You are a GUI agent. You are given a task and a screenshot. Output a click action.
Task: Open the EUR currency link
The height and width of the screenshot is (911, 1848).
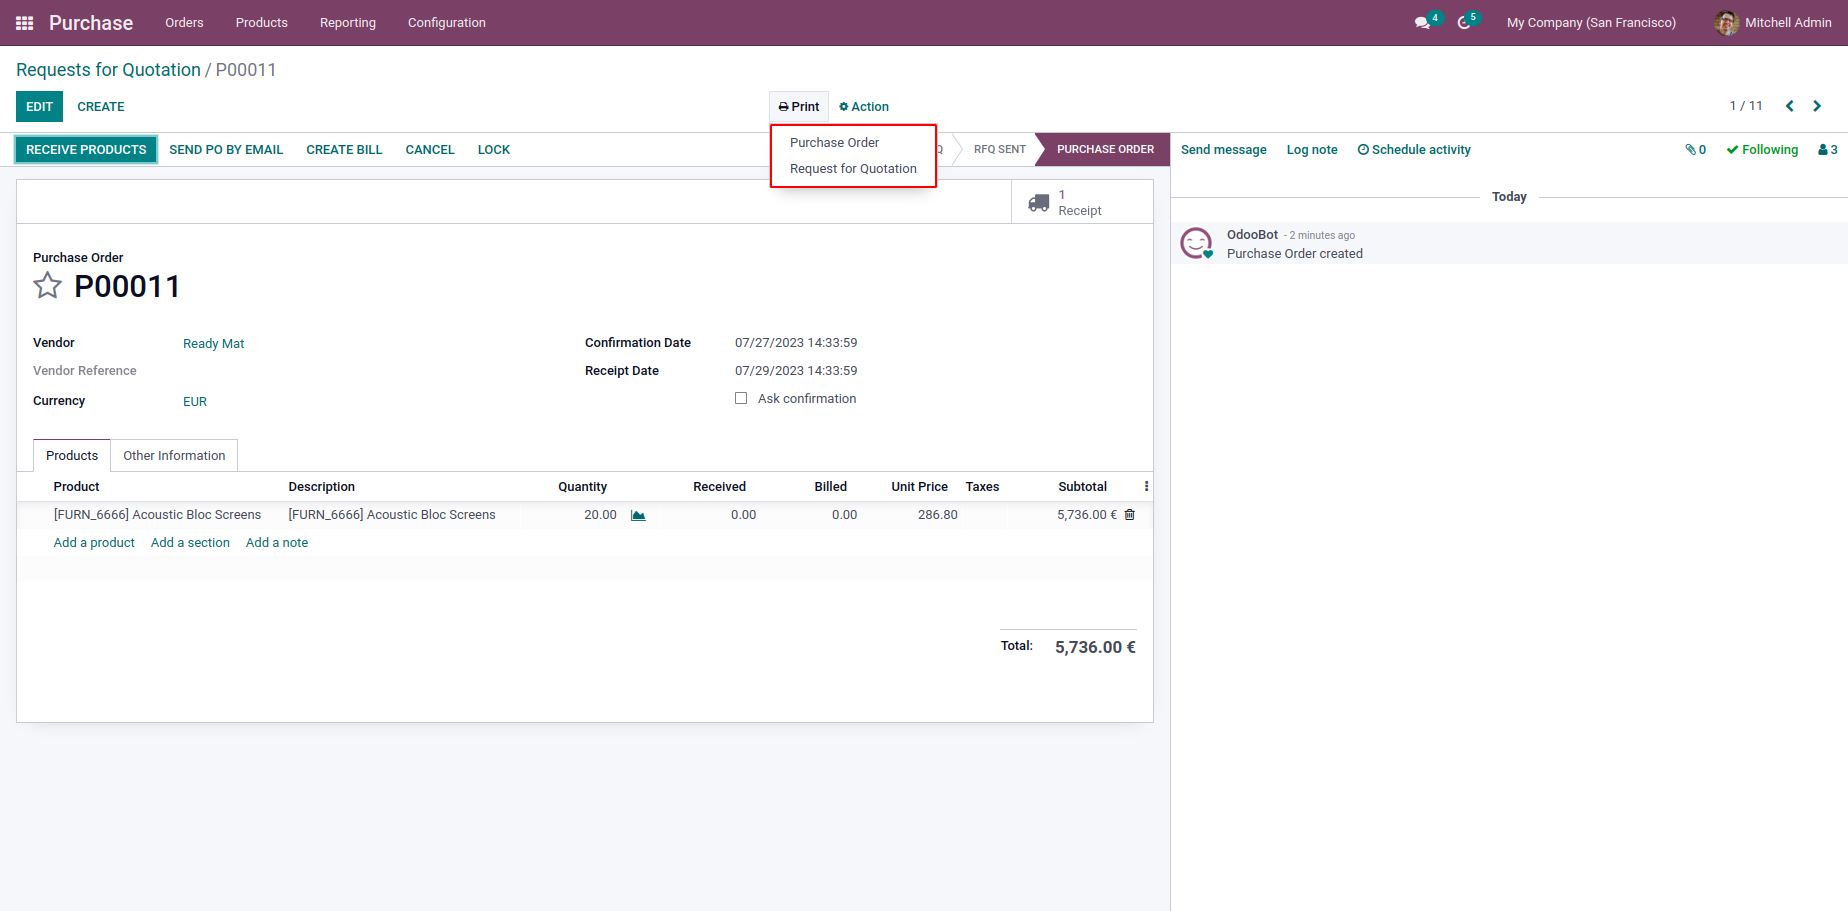click(195, 402)
